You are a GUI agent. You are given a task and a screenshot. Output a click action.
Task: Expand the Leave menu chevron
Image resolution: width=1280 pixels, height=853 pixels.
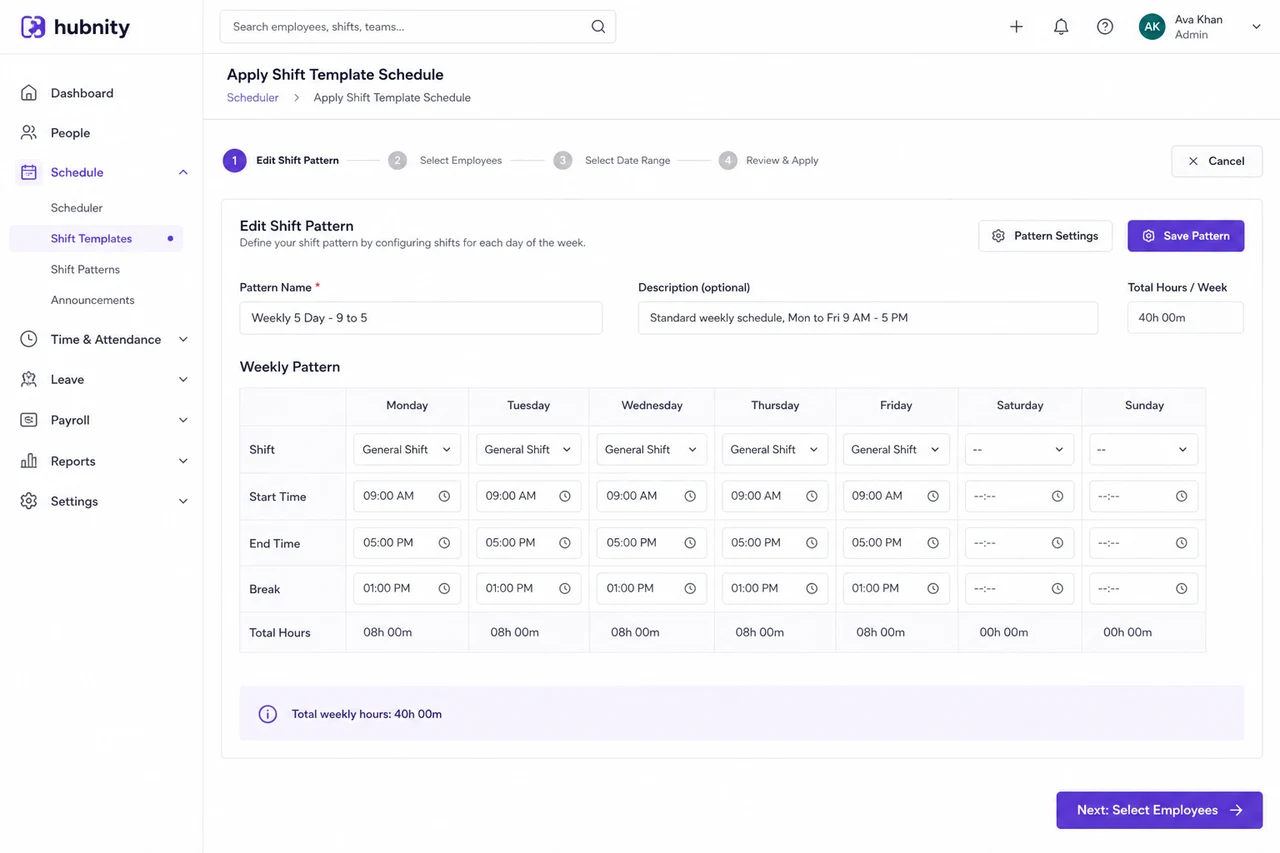[183, 379]
